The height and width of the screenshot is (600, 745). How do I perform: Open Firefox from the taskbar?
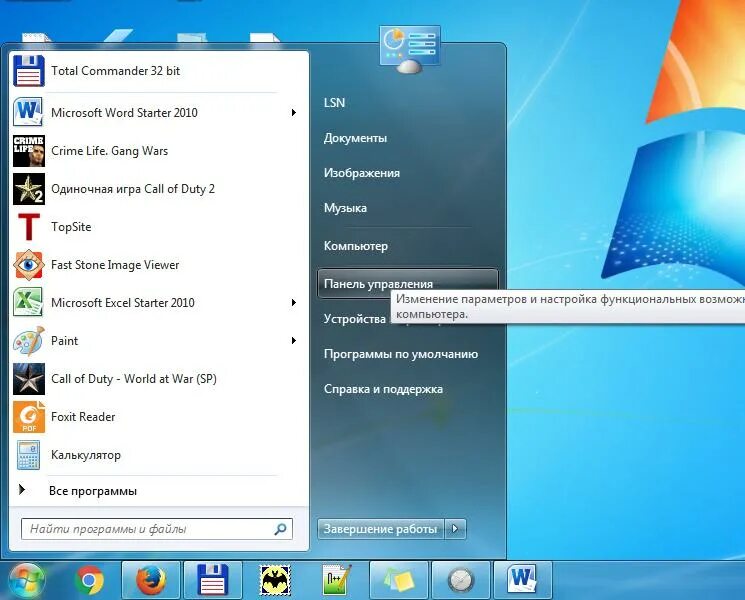tap(151, 581)
